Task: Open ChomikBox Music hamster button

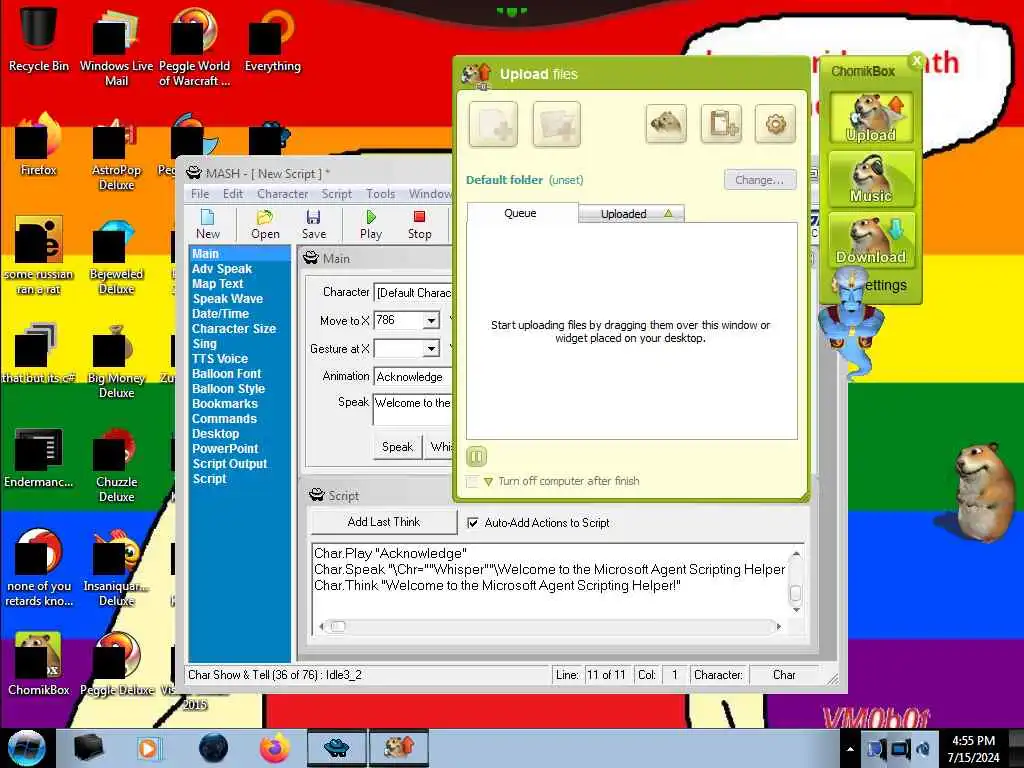Action: tap(871, 178)
